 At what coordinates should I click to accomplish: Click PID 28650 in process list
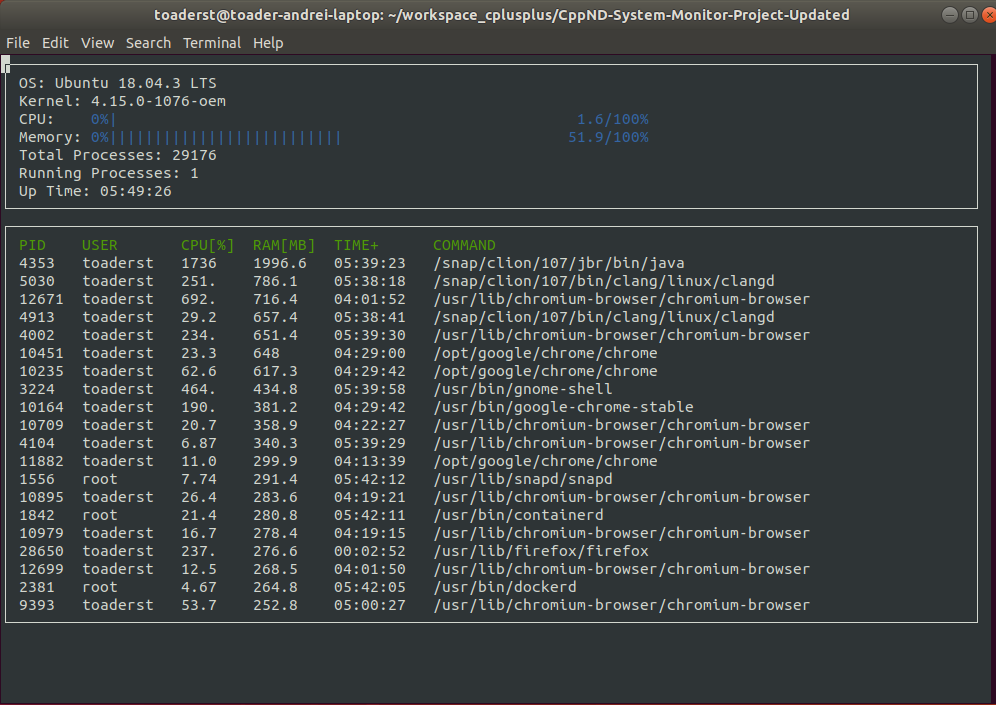point(41,551)
